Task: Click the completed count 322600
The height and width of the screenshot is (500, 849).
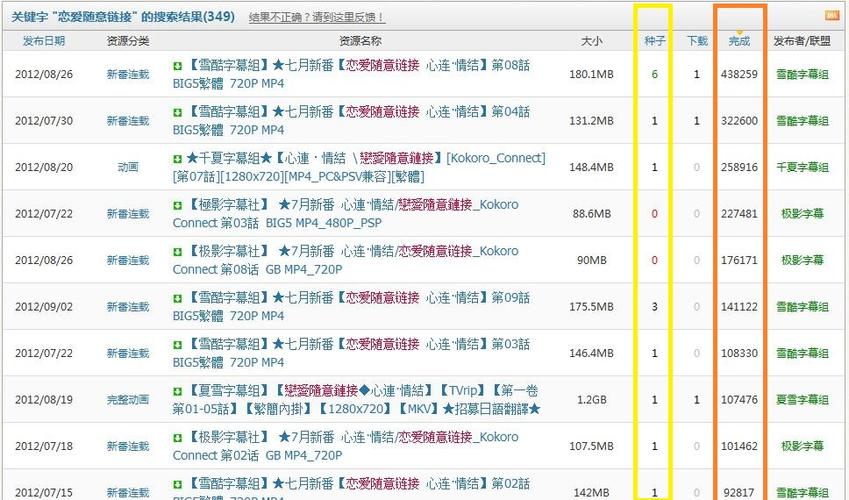Action: tap(739, 121)
